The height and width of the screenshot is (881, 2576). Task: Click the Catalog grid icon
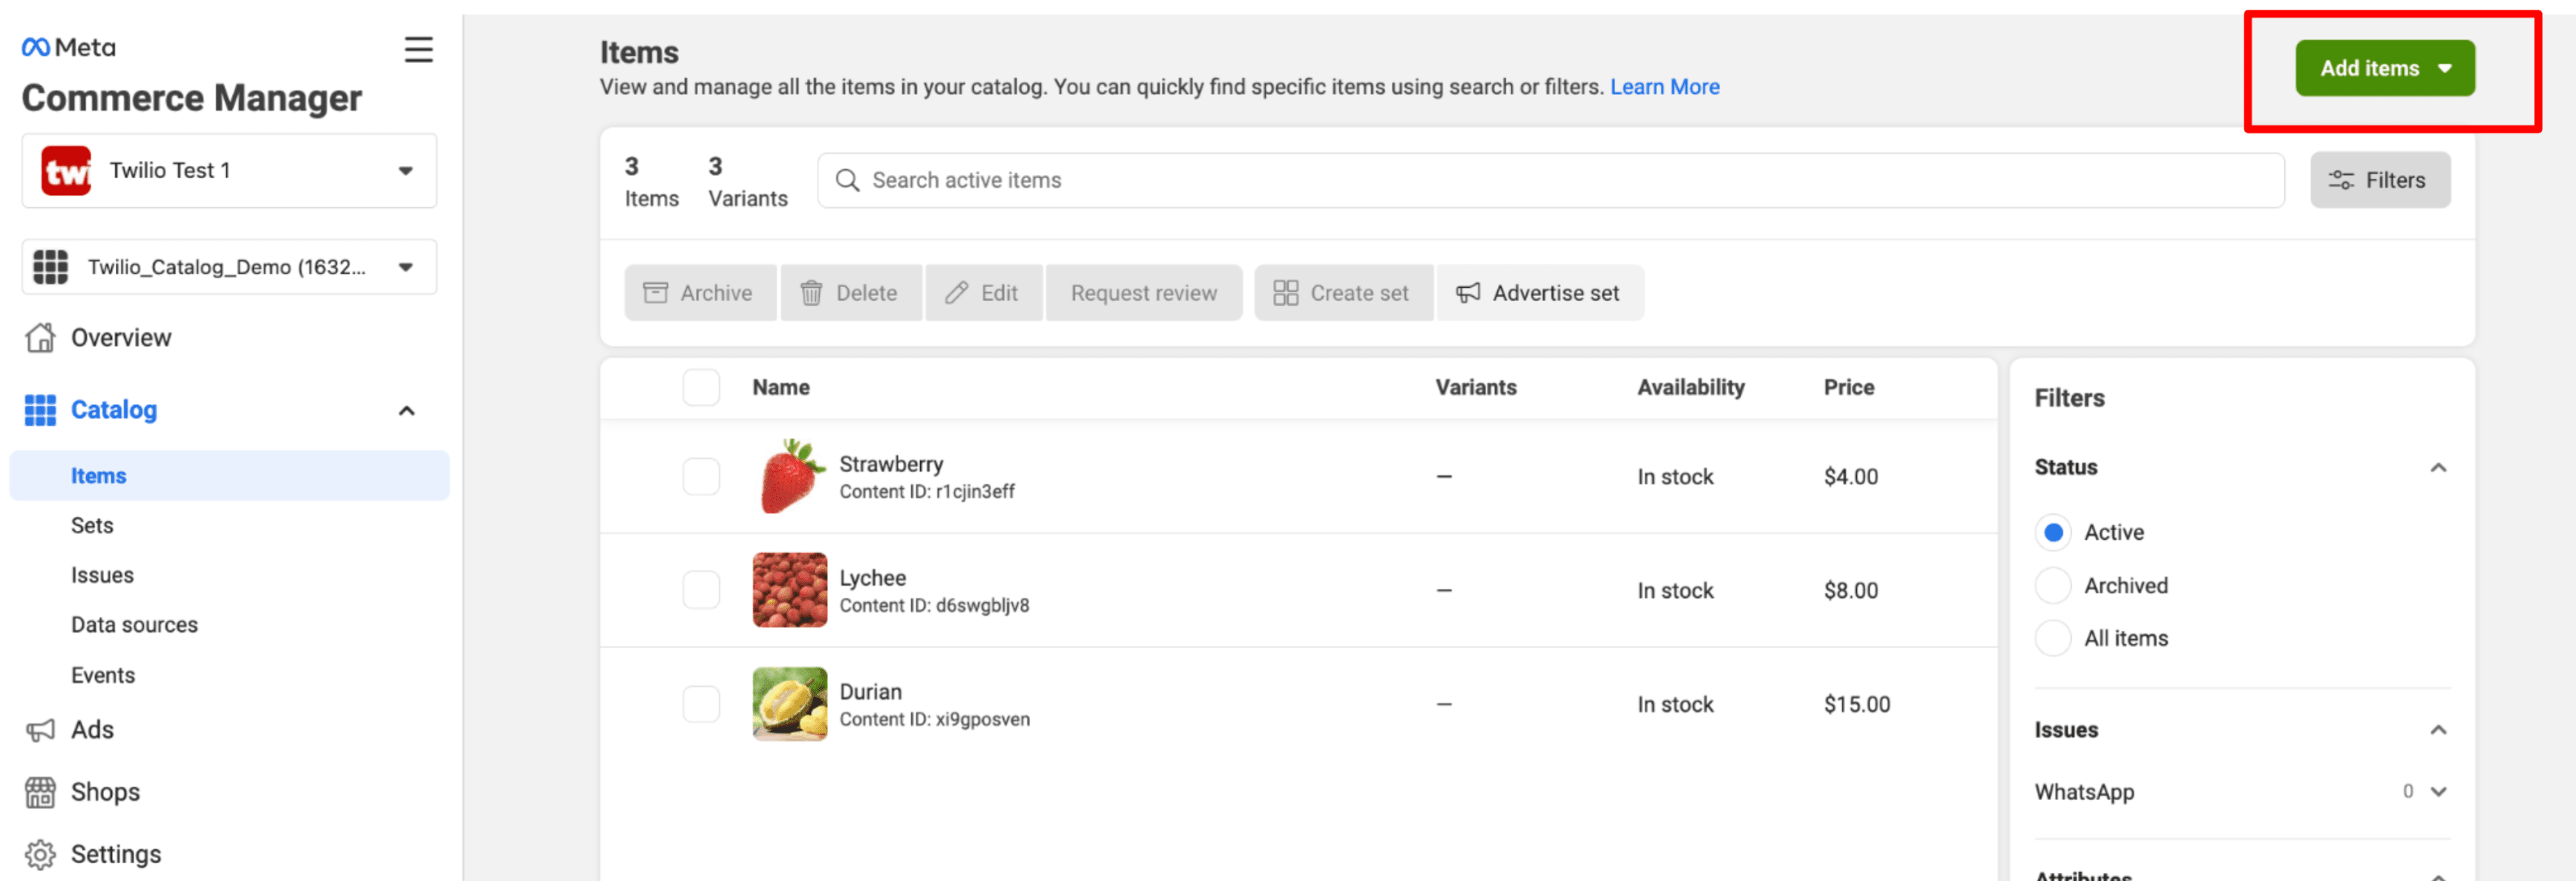pos(40,410)
